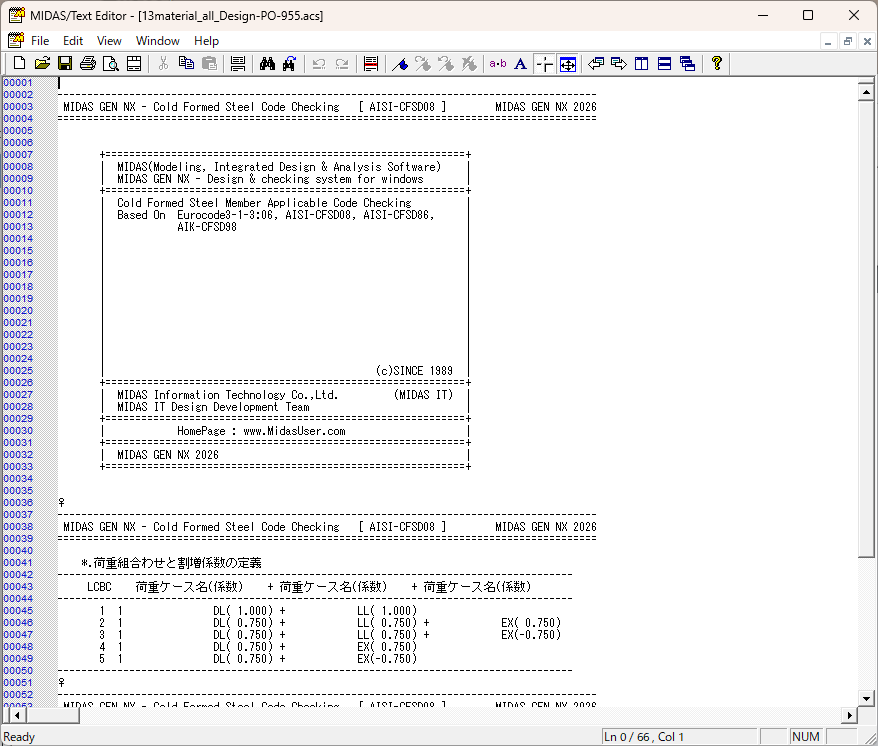Click the clear all bookmarks icon

click(469, 64)
